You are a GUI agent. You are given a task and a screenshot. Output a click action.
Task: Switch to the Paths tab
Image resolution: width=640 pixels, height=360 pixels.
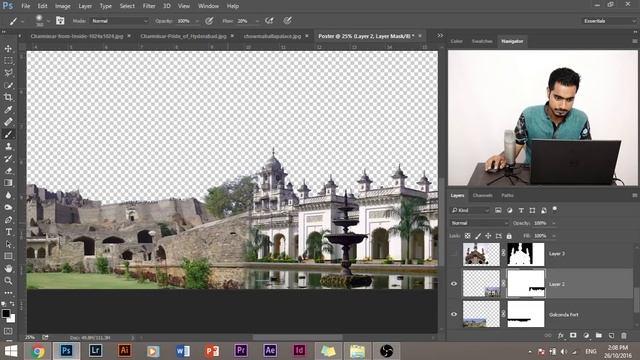point(507,196)
